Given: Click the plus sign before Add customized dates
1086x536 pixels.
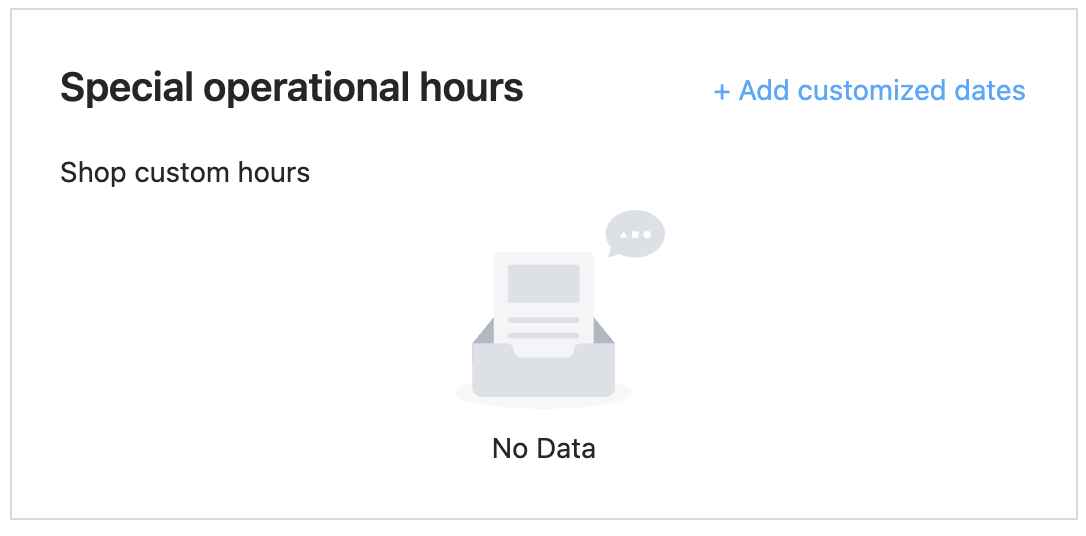Looking at the screenshot, I should pyautogui.click(x=722, y=91).
